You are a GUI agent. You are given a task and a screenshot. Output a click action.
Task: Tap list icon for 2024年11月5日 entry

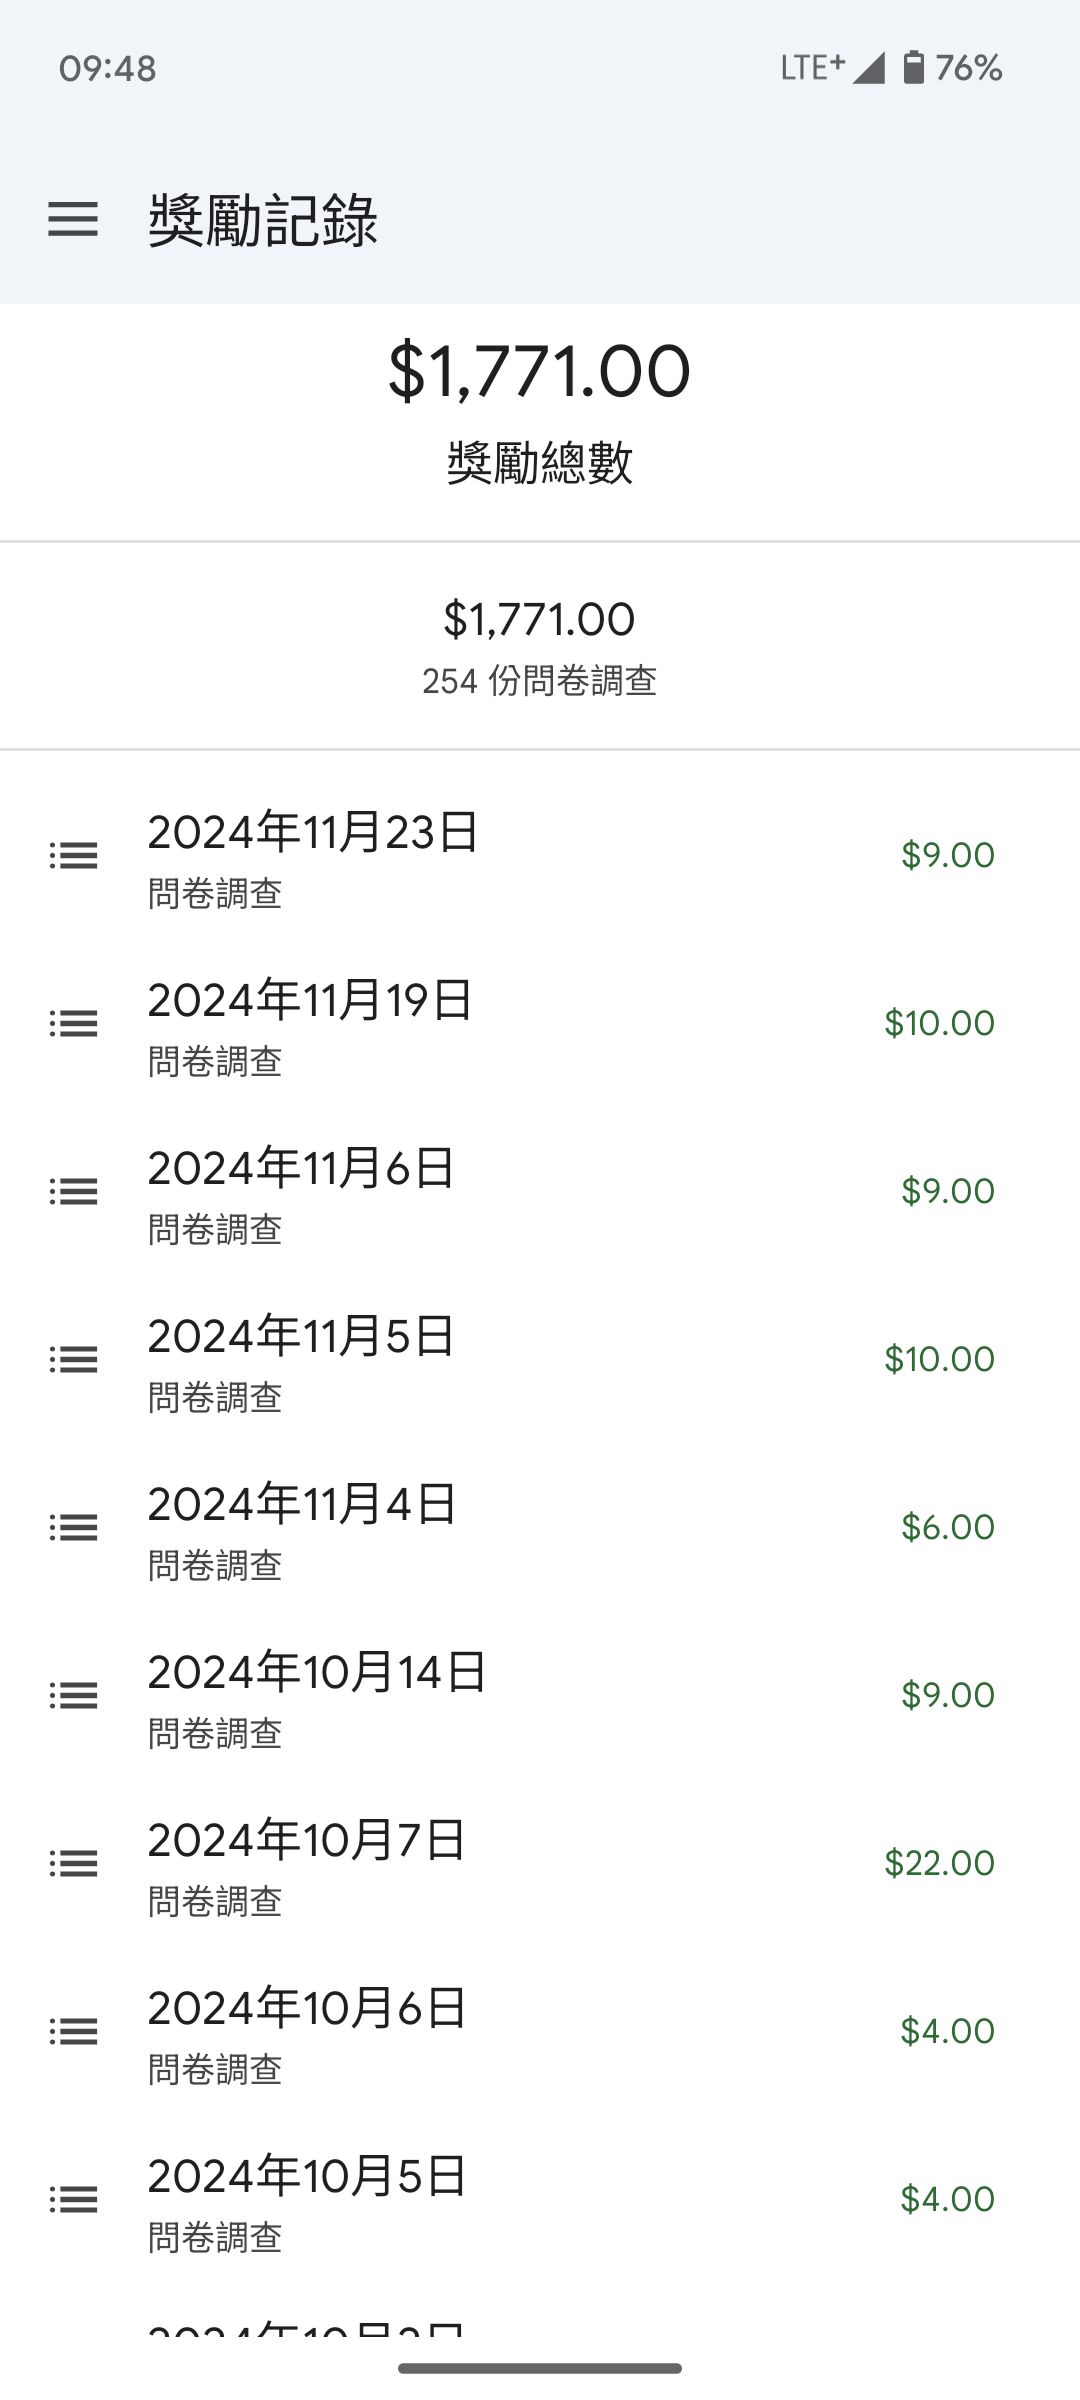[x=73, y=1360]
